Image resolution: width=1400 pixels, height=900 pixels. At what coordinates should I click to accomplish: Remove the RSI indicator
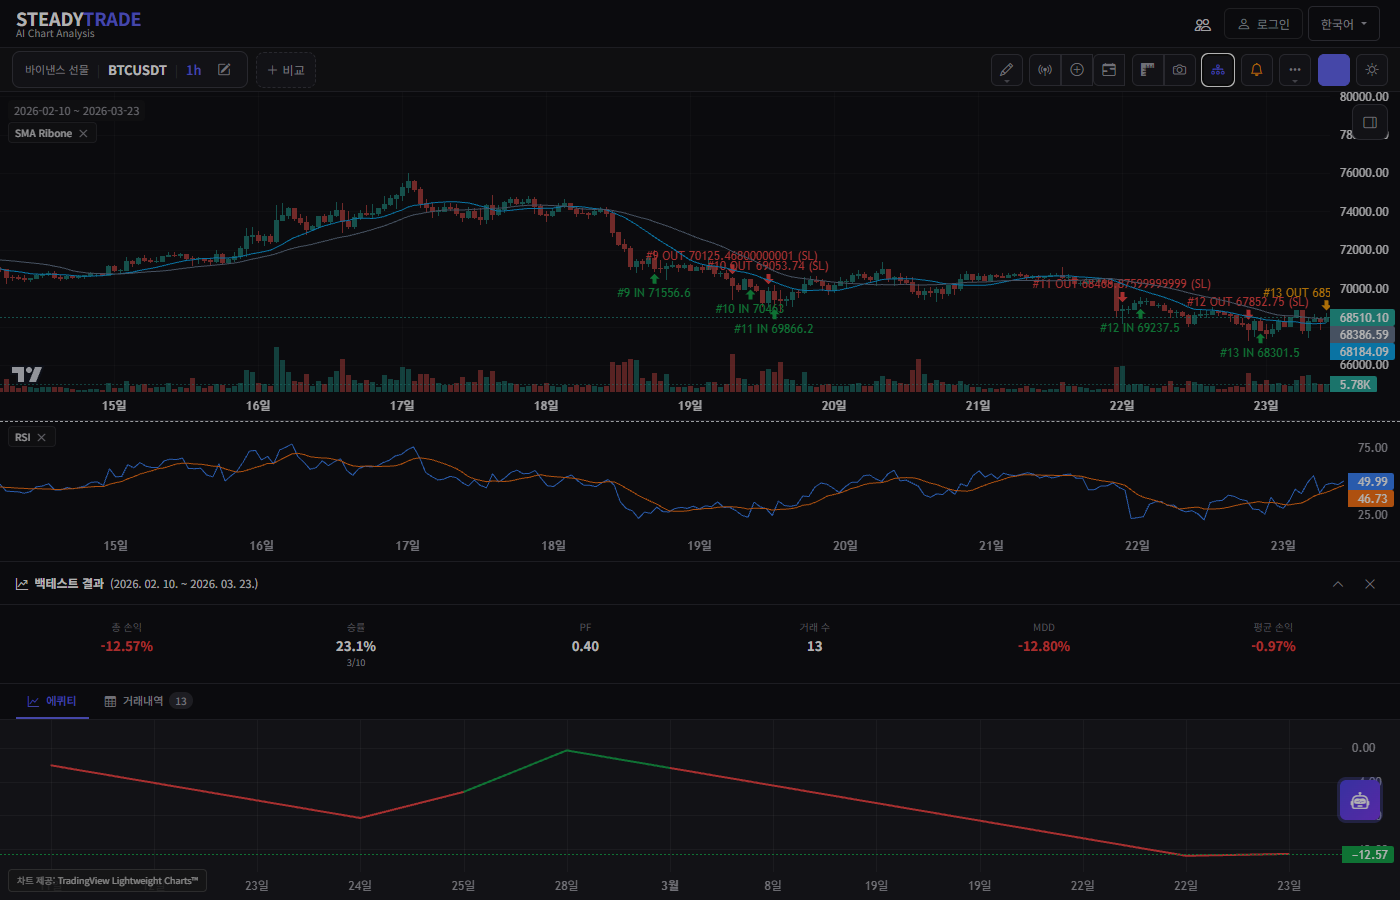point(41,437)
